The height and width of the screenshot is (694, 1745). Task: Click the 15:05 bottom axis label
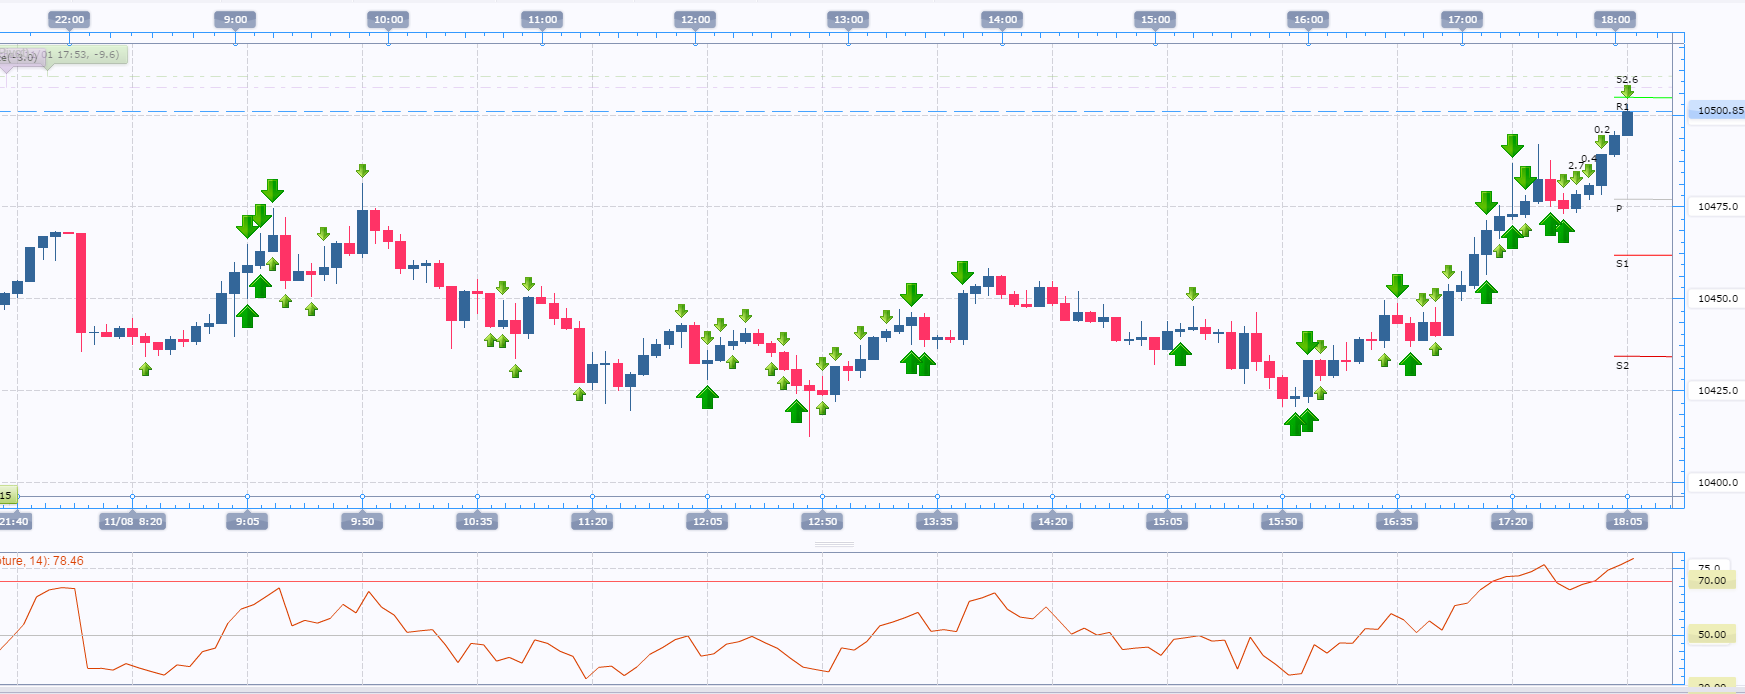pos(1167,521)
